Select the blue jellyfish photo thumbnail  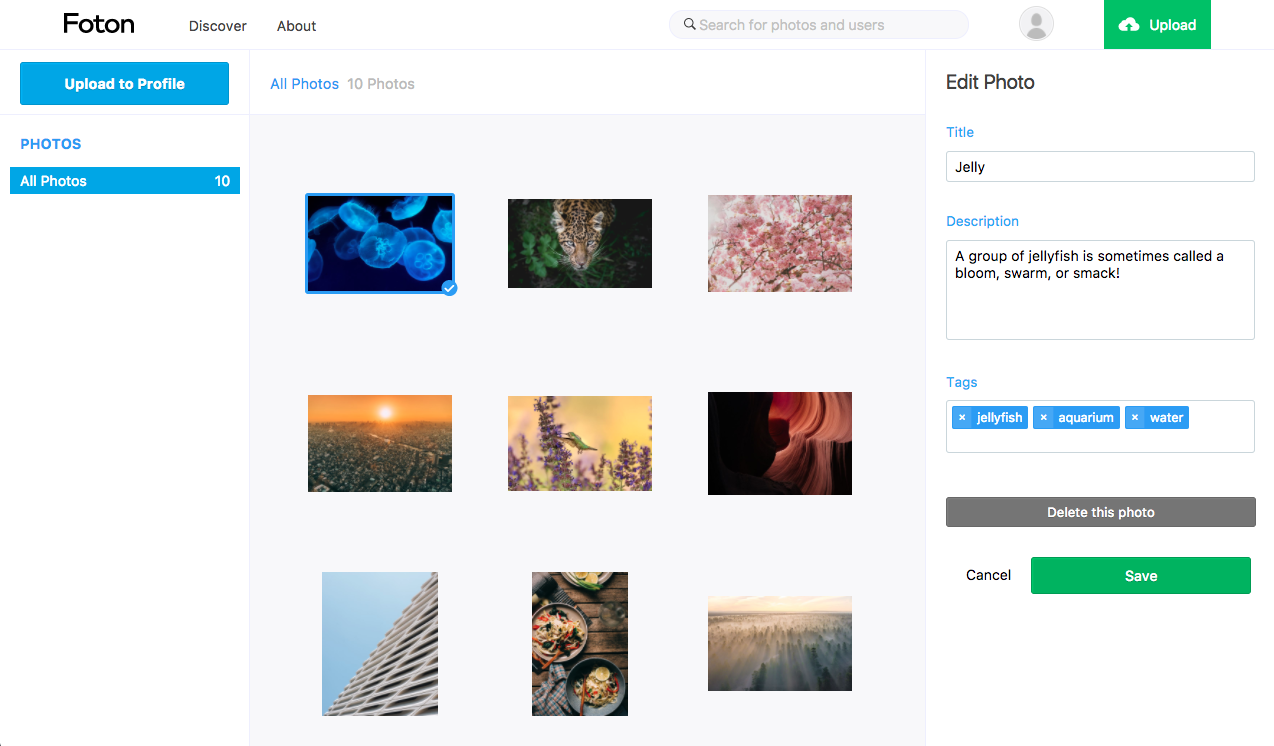380,243
